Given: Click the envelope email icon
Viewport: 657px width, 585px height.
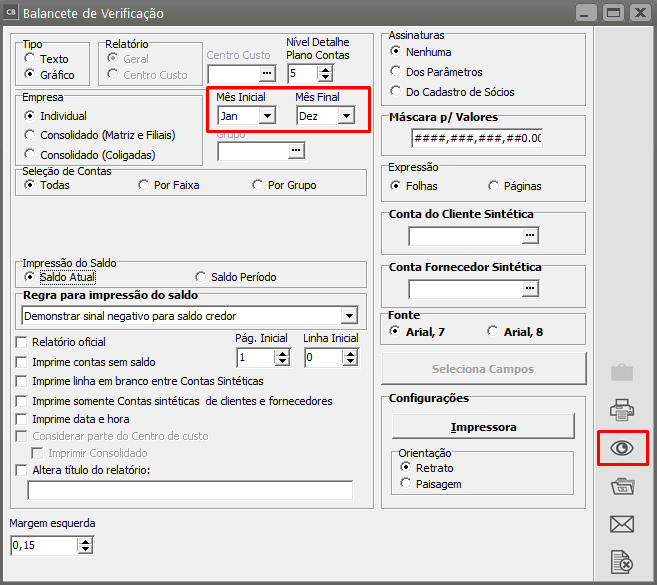Looking at the screenshot, I should pos(622,524).
